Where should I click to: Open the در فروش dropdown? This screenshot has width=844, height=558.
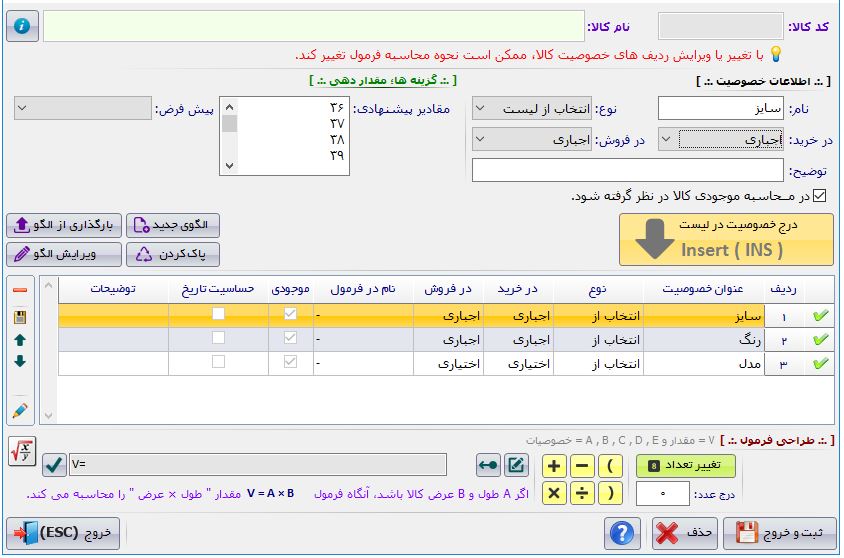point(532,139)
